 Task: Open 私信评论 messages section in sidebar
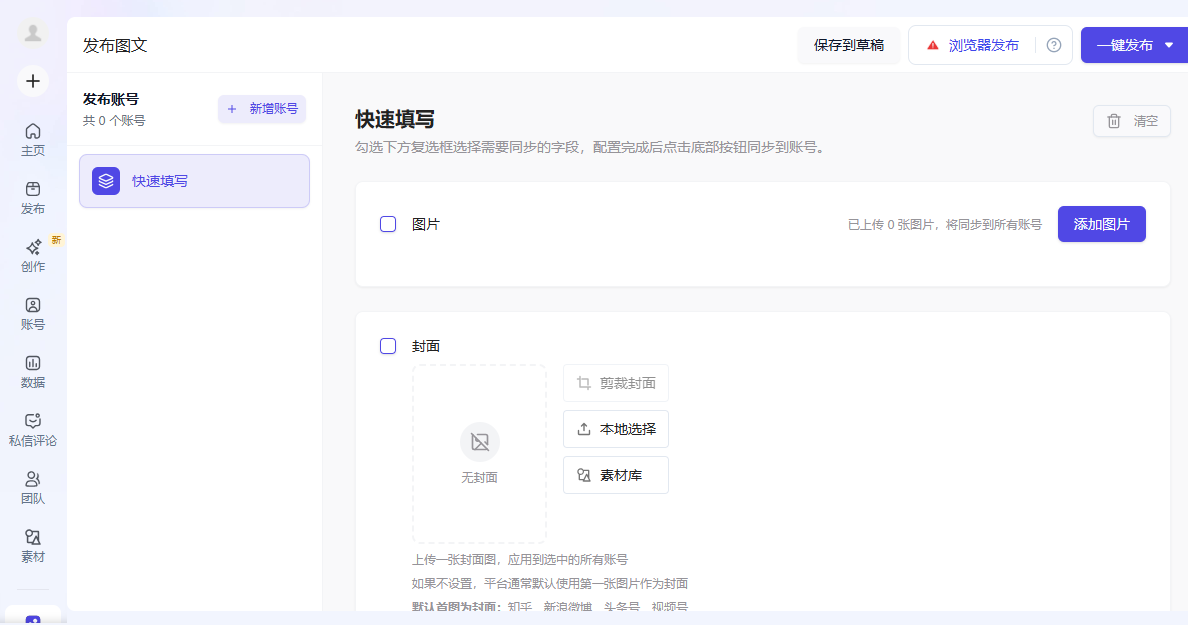point(33,430)
